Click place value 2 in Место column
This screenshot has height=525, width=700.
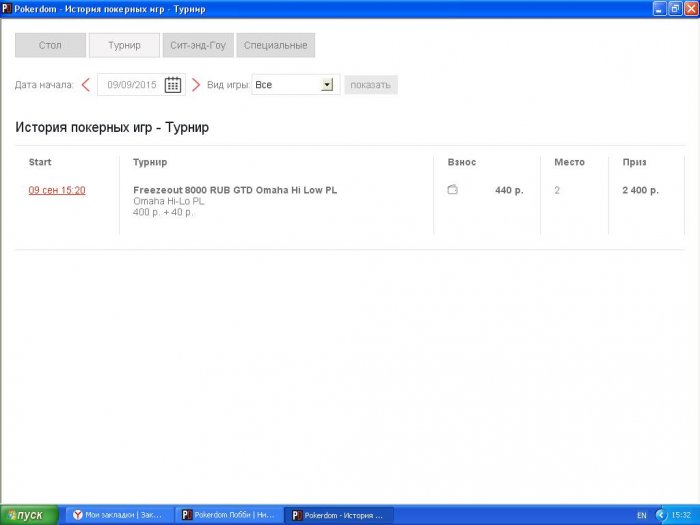click(557, 190)
